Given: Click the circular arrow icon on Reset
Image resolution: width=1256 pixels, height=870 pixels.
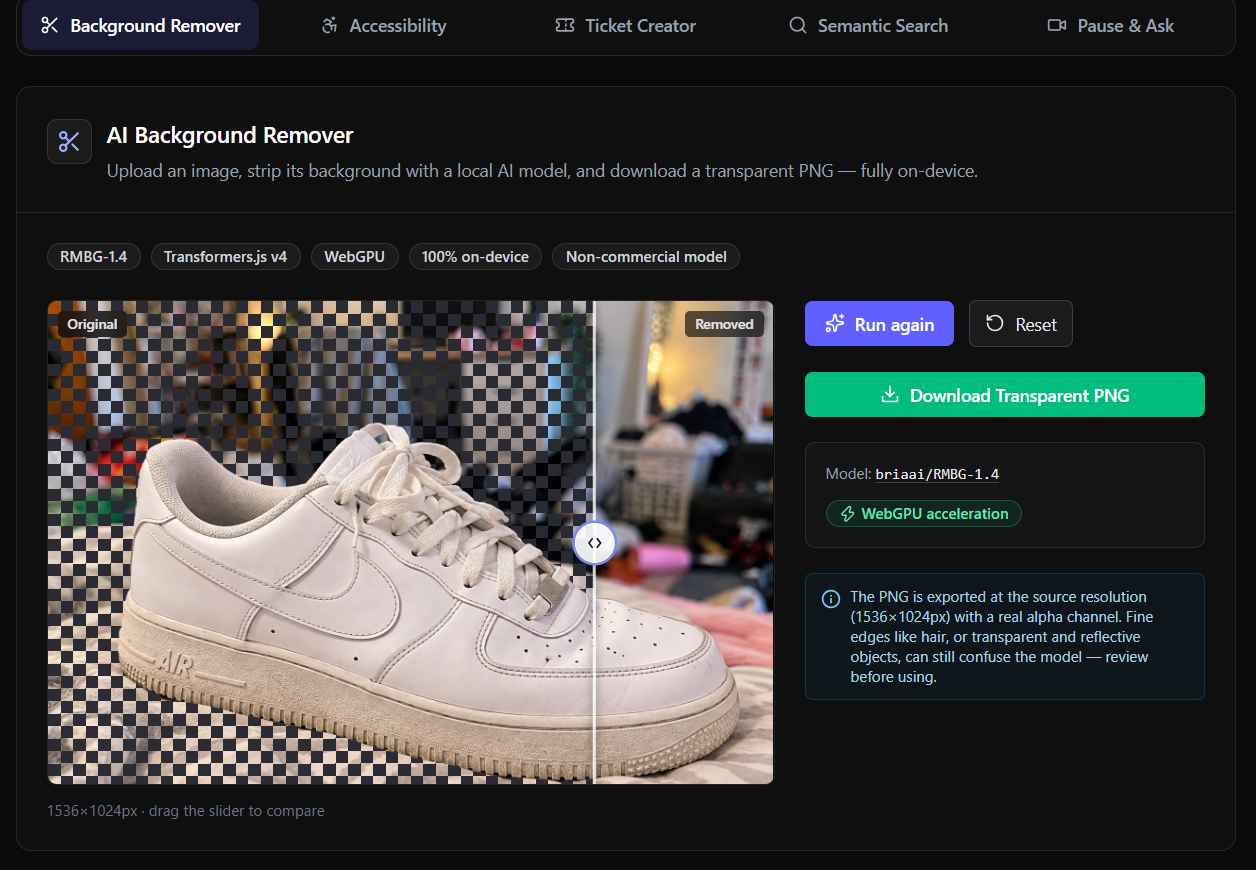Looking at the screenshot, I should pos(995,323).
